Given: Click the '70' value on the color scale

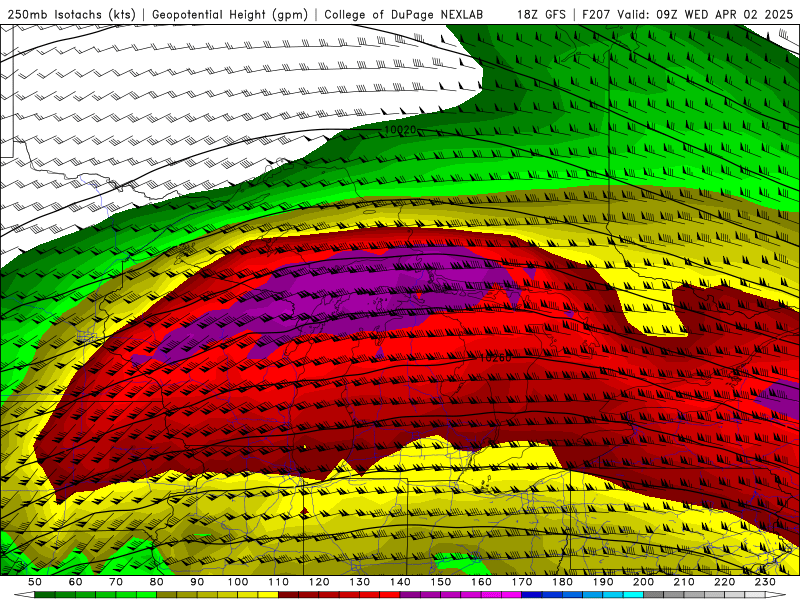Looking at the screenshot, I should pyautogui.click(x=116, y=582).
